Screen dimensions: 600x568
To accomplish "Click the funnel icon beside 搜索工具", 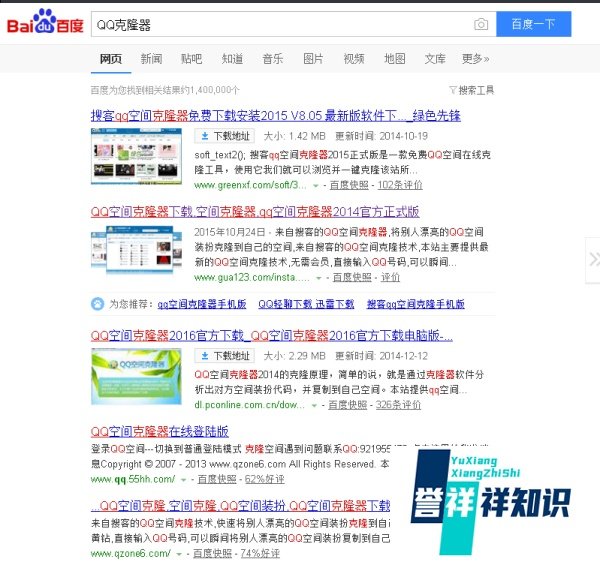I will 453,90.
